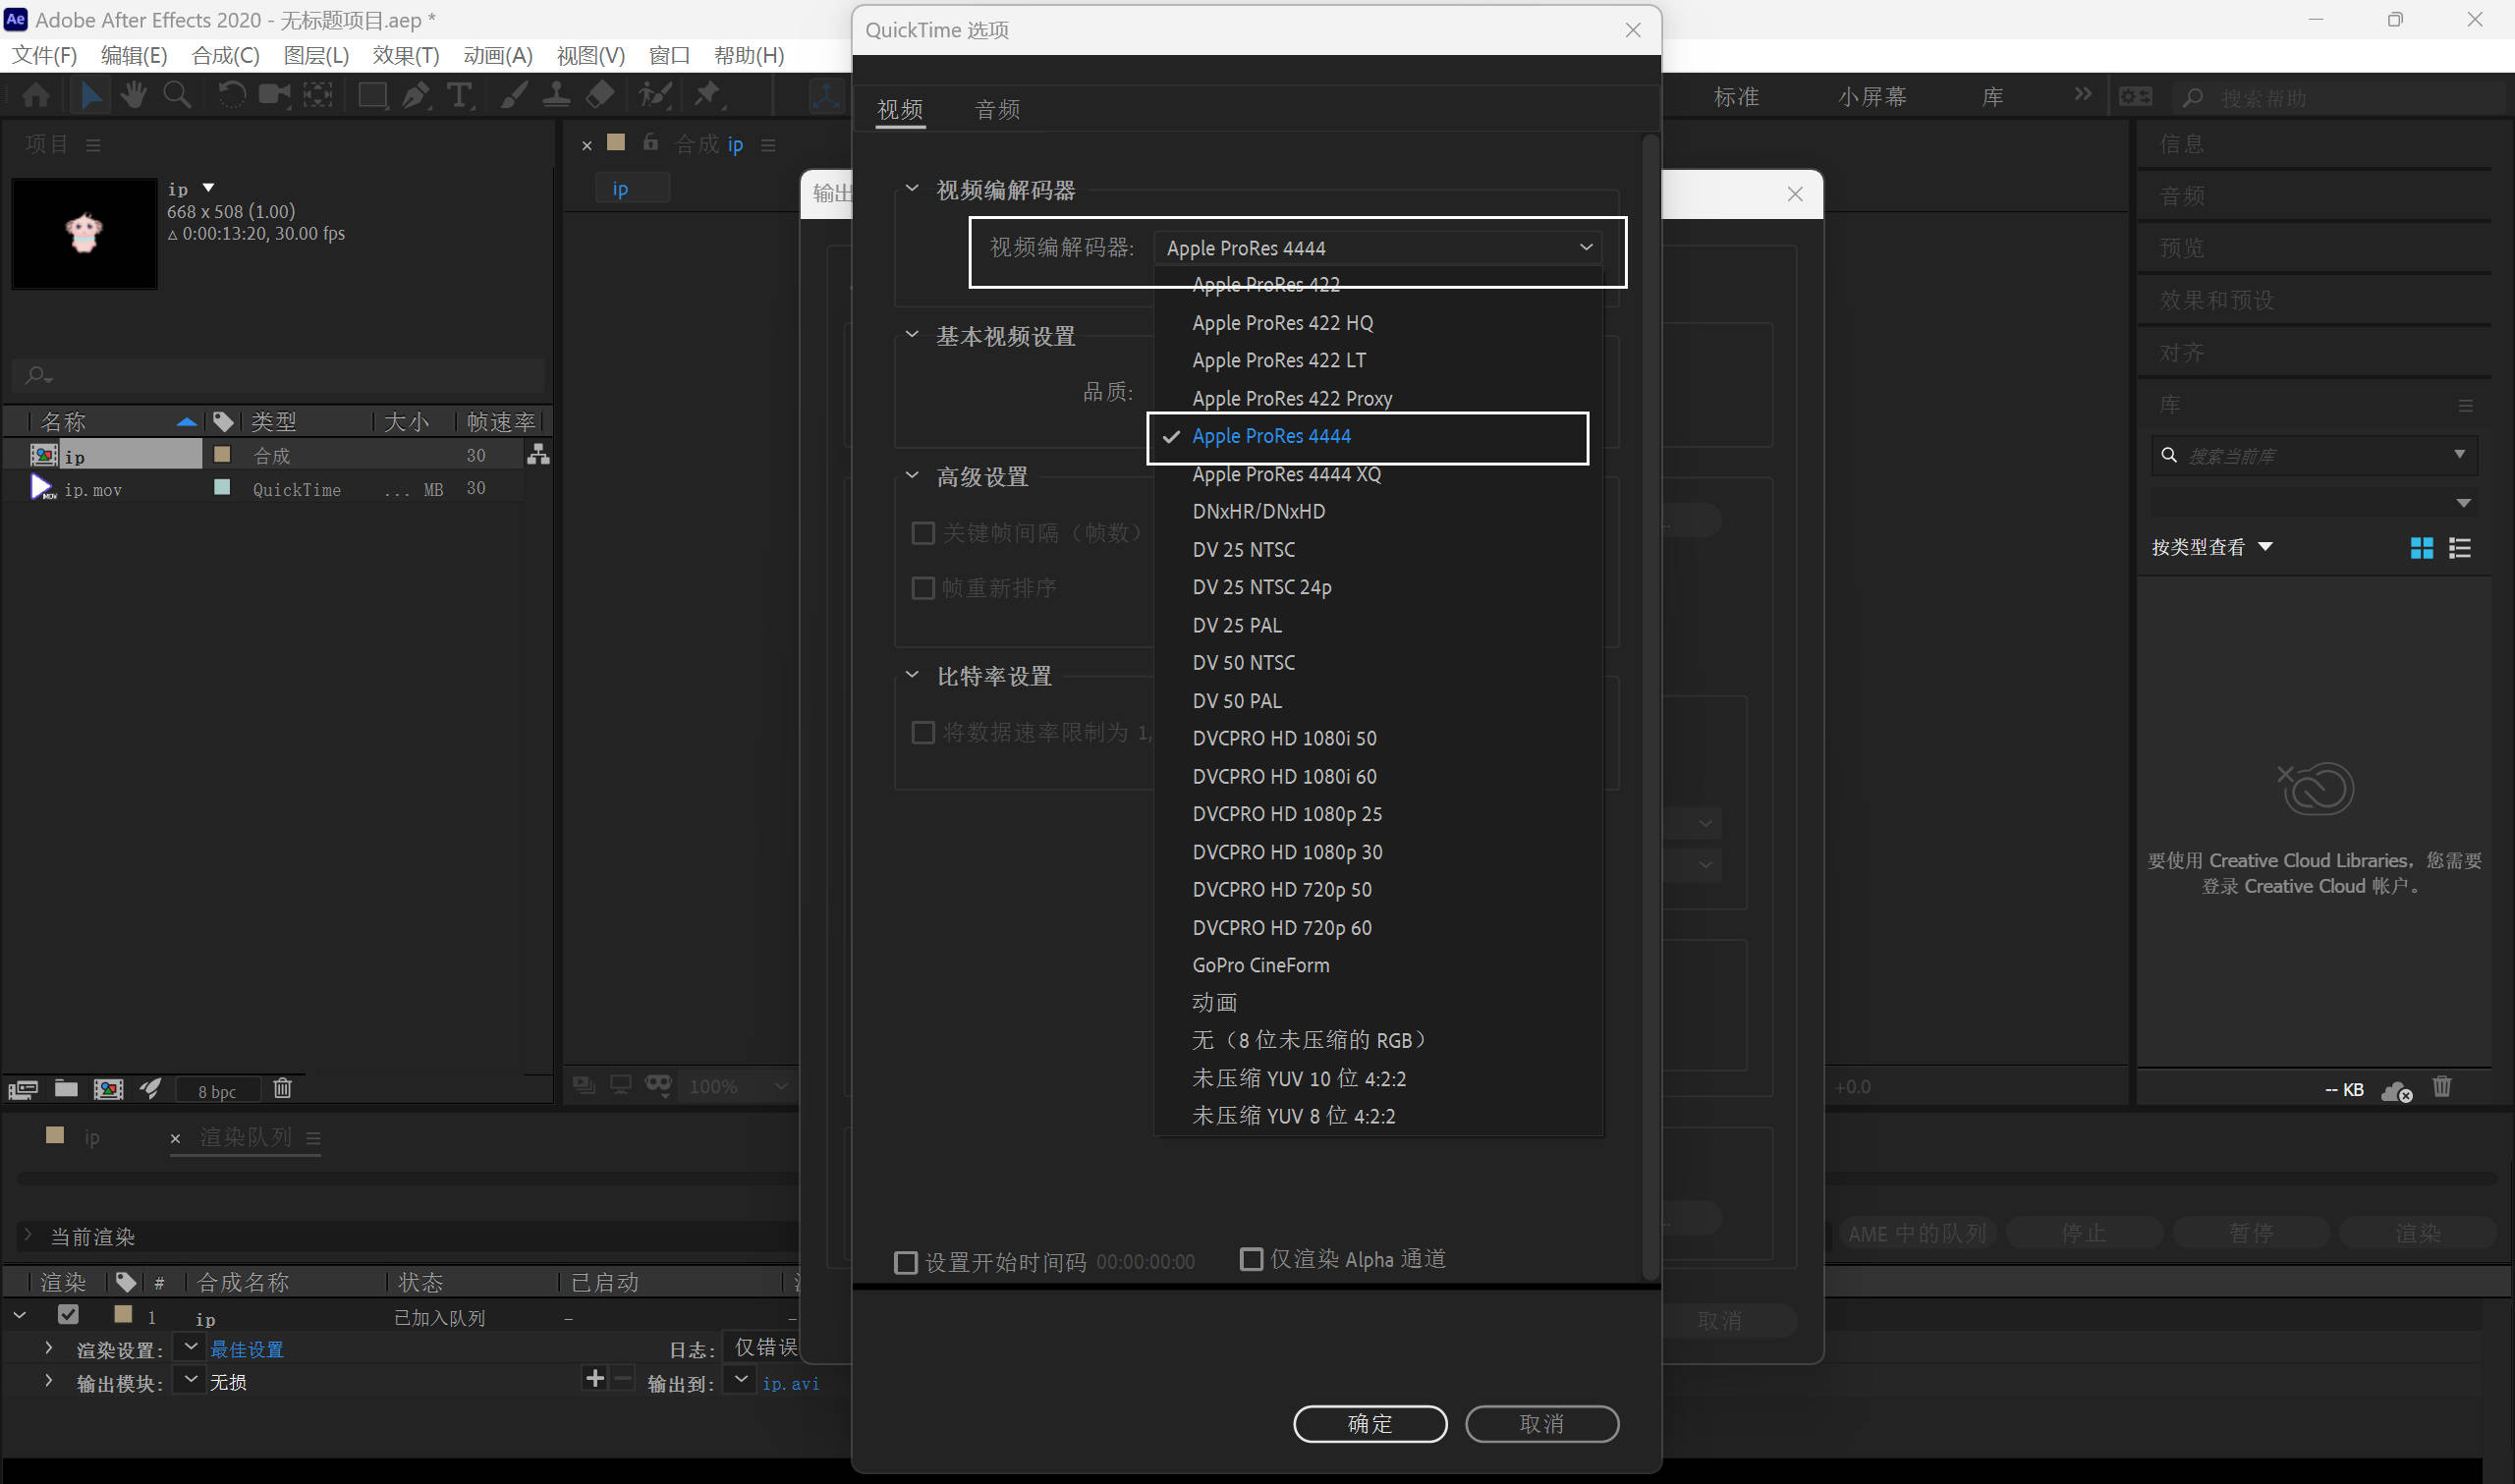Click the new folder icon in project panel
This screenshot has width=2515, height=1484.
point(66,1088)
